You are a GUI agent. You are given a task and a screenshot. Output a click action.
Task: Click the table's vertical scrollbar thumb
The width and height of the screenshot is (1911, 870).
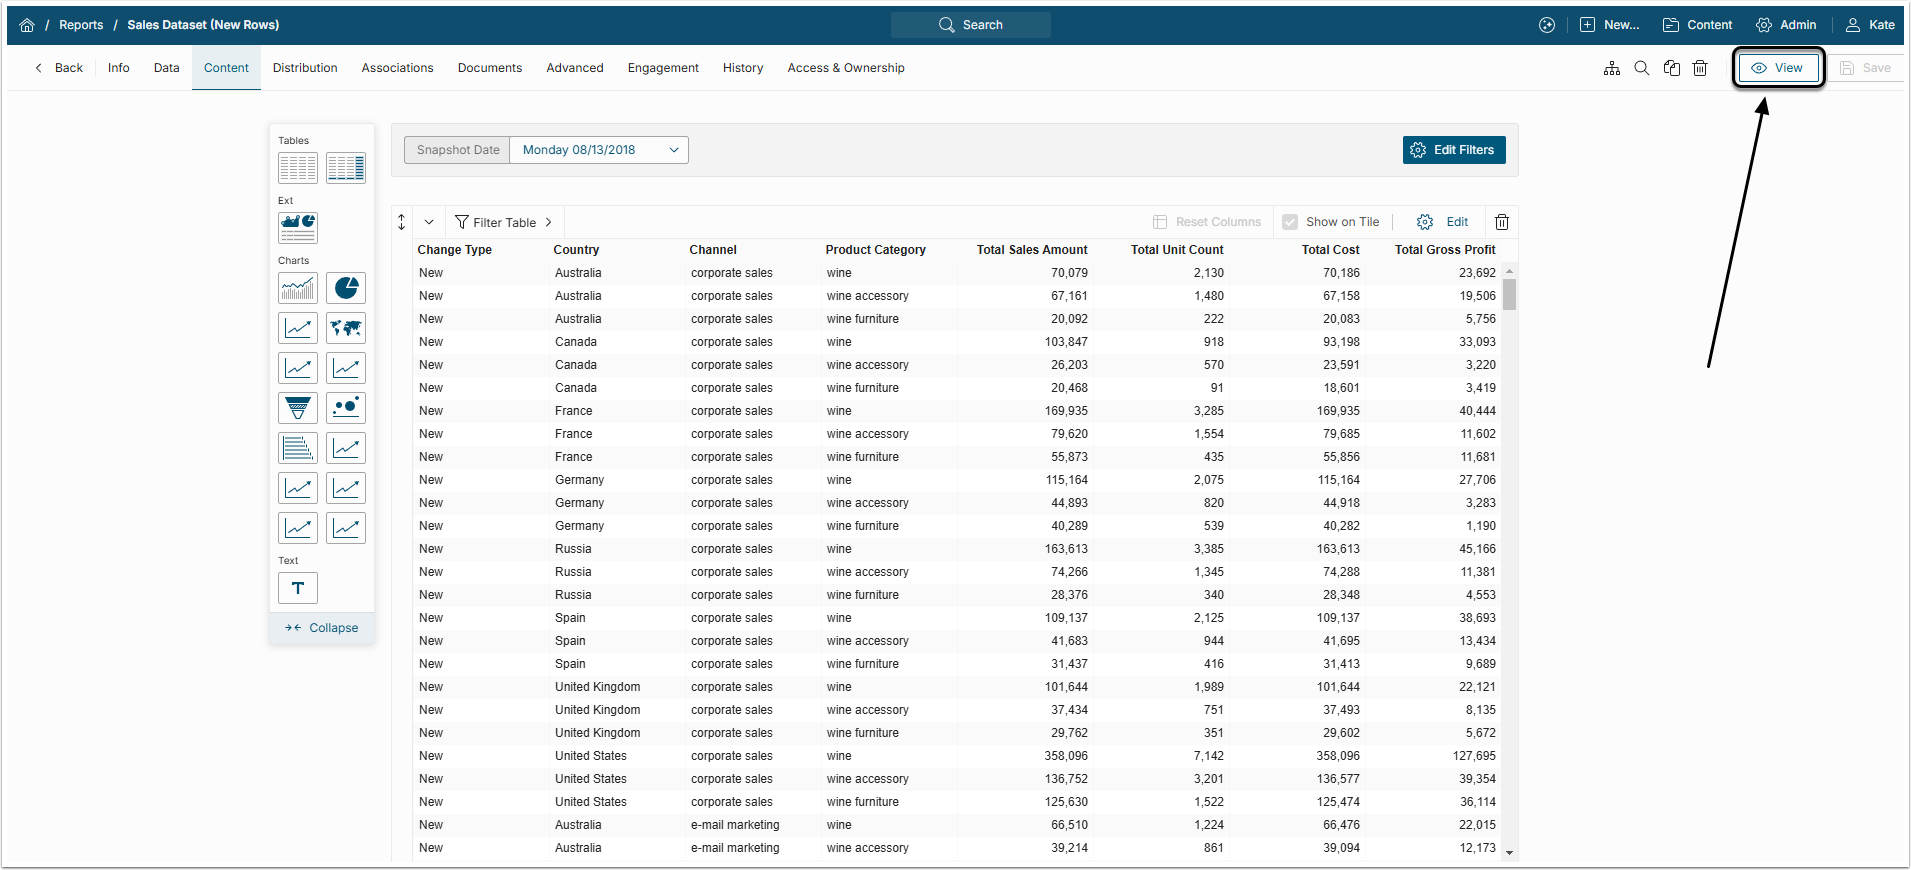[x=1509, y=295]
